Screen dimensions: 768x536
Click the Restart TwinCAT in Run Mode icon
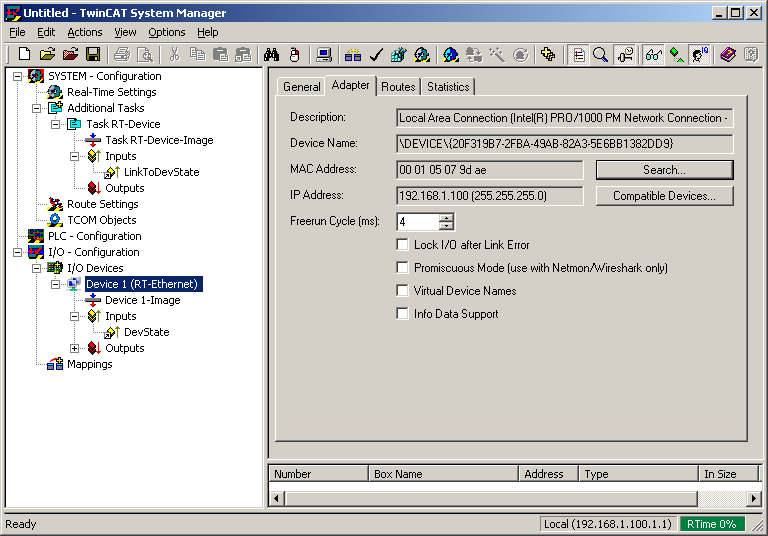pyautogui.click(x=422, y=54)
